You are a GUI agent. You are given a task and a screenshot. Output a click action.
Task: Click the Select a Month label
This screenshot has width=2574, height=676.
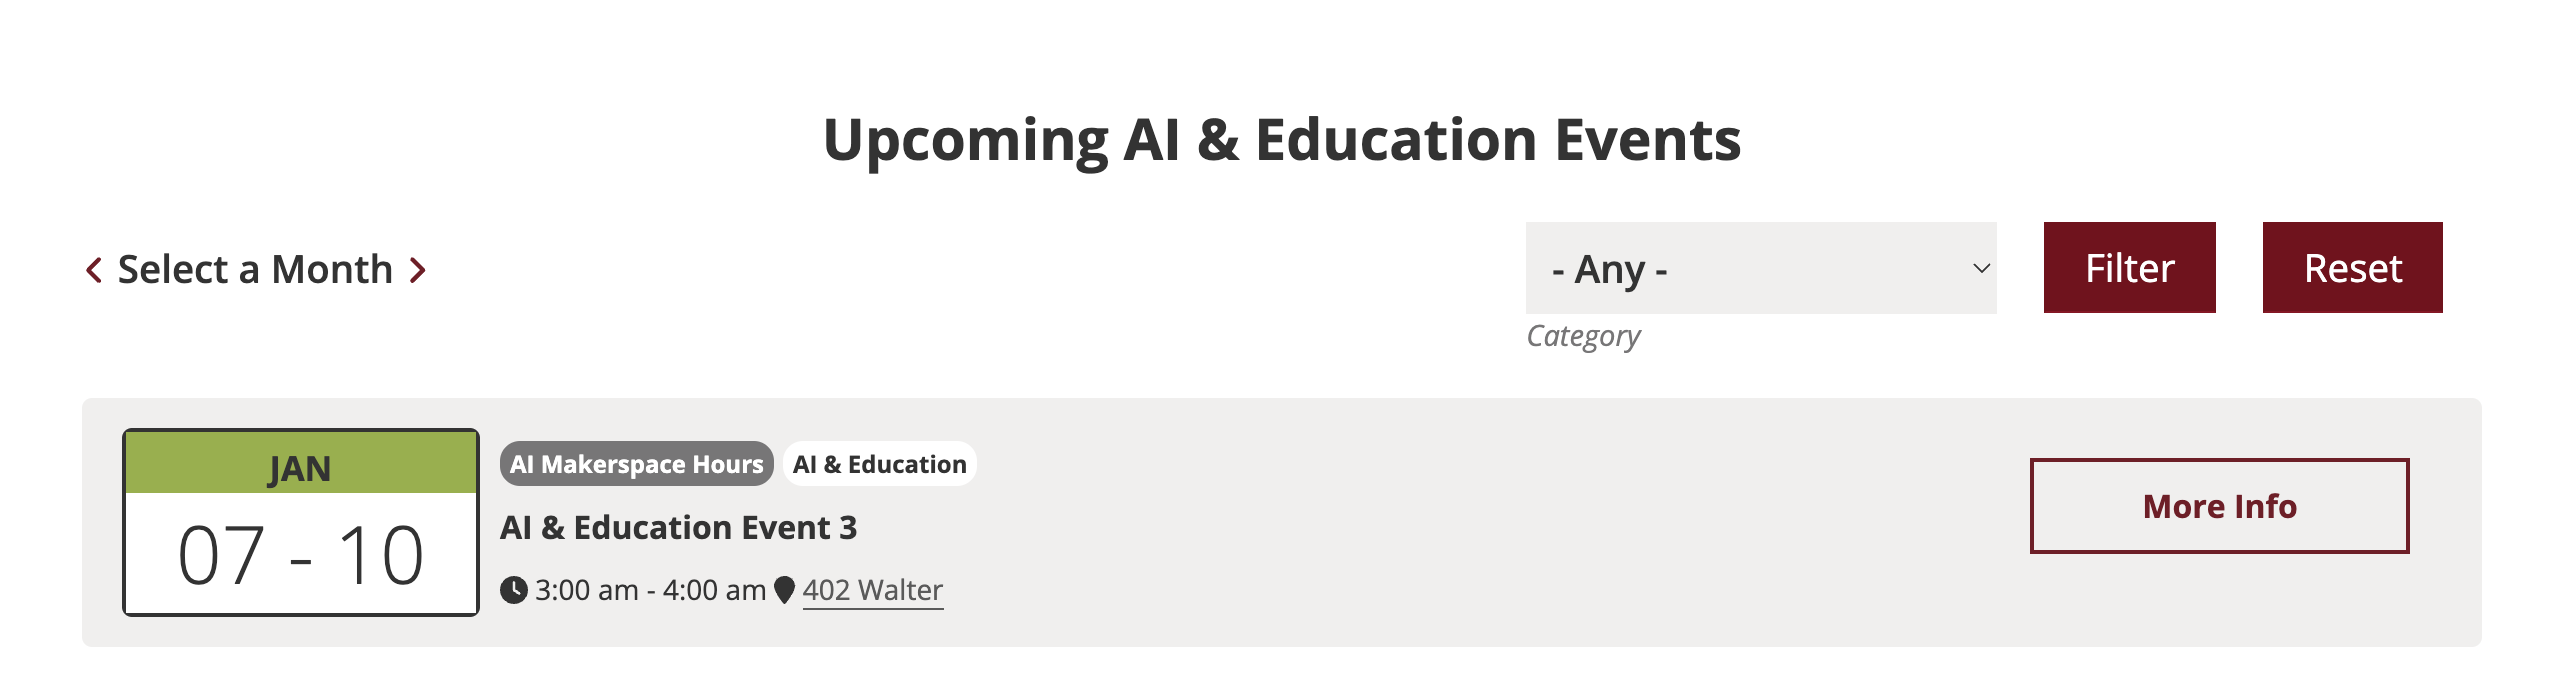tap(255, 270)
